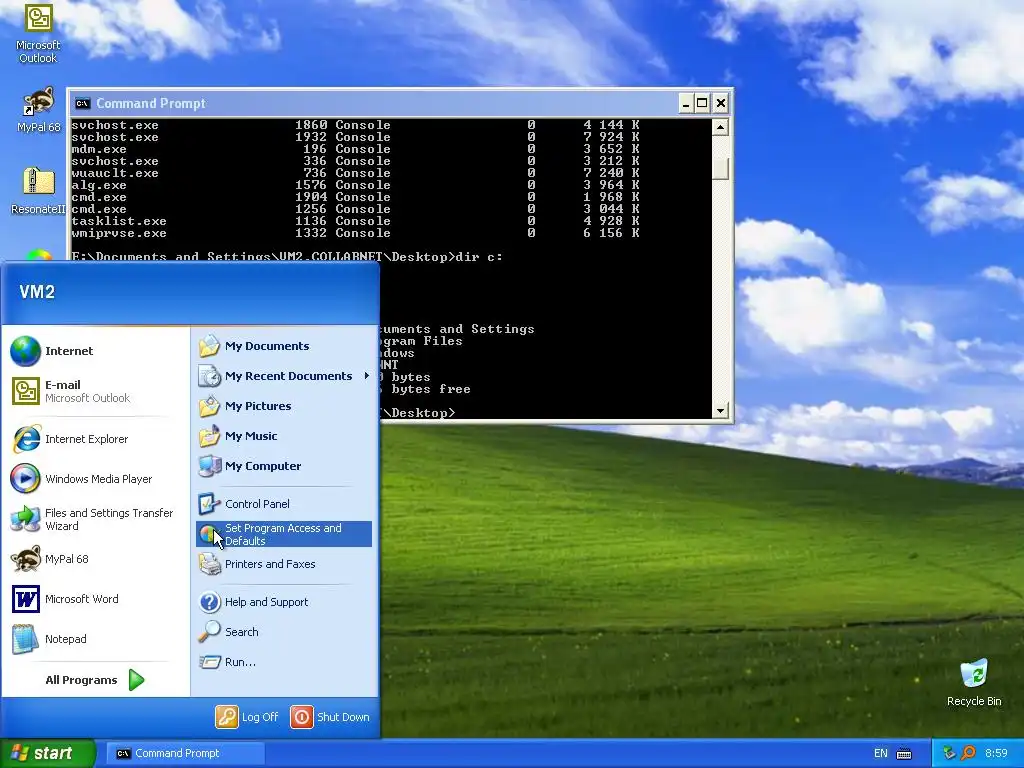Click the alg.exe process line

coord(355,185)
